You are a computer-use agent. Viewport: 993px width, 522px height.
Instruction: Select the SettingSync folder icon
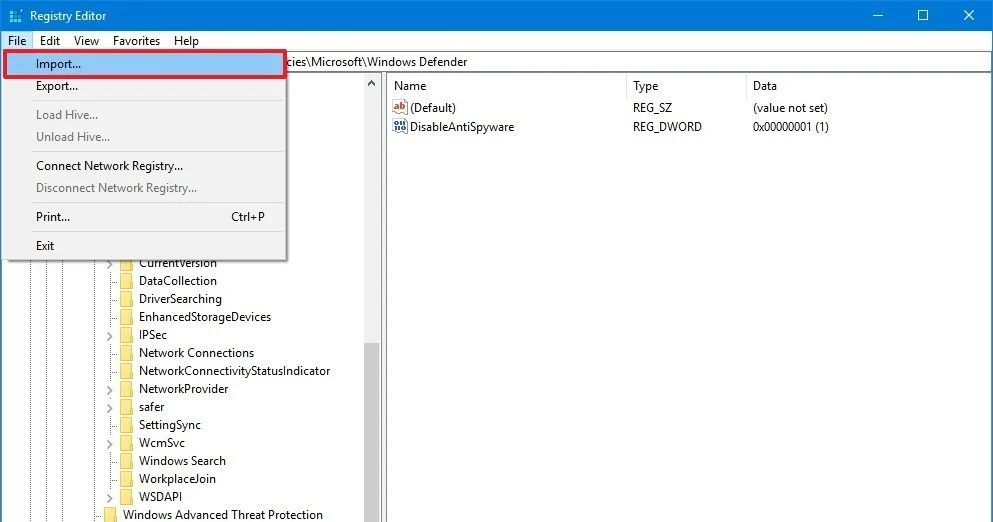126,425
